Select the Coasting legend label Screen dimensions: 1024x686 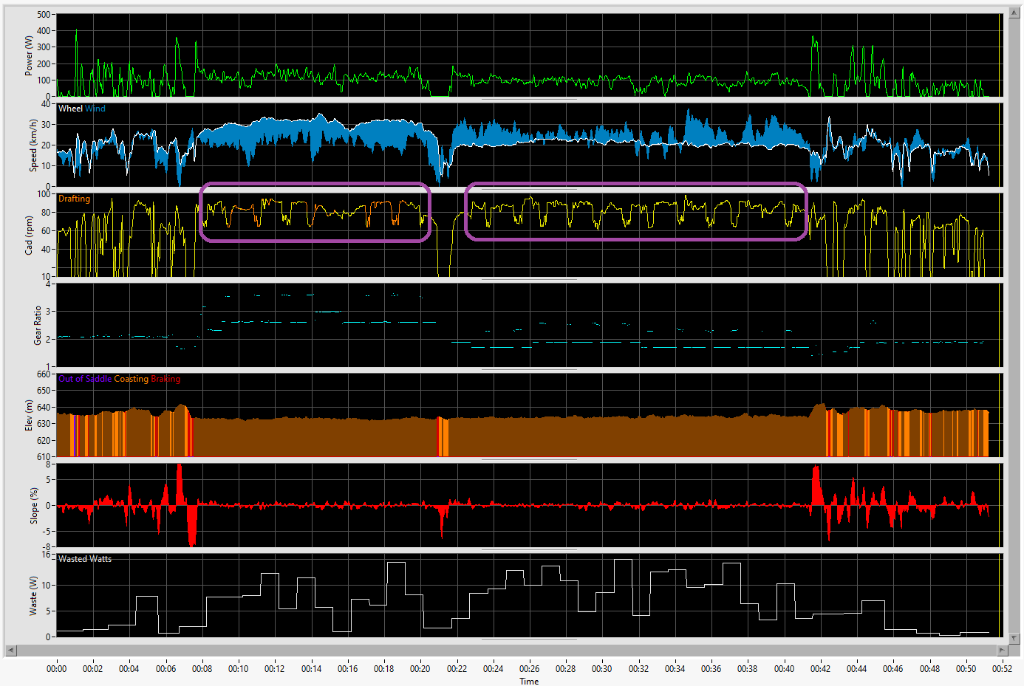click(131, 379)
